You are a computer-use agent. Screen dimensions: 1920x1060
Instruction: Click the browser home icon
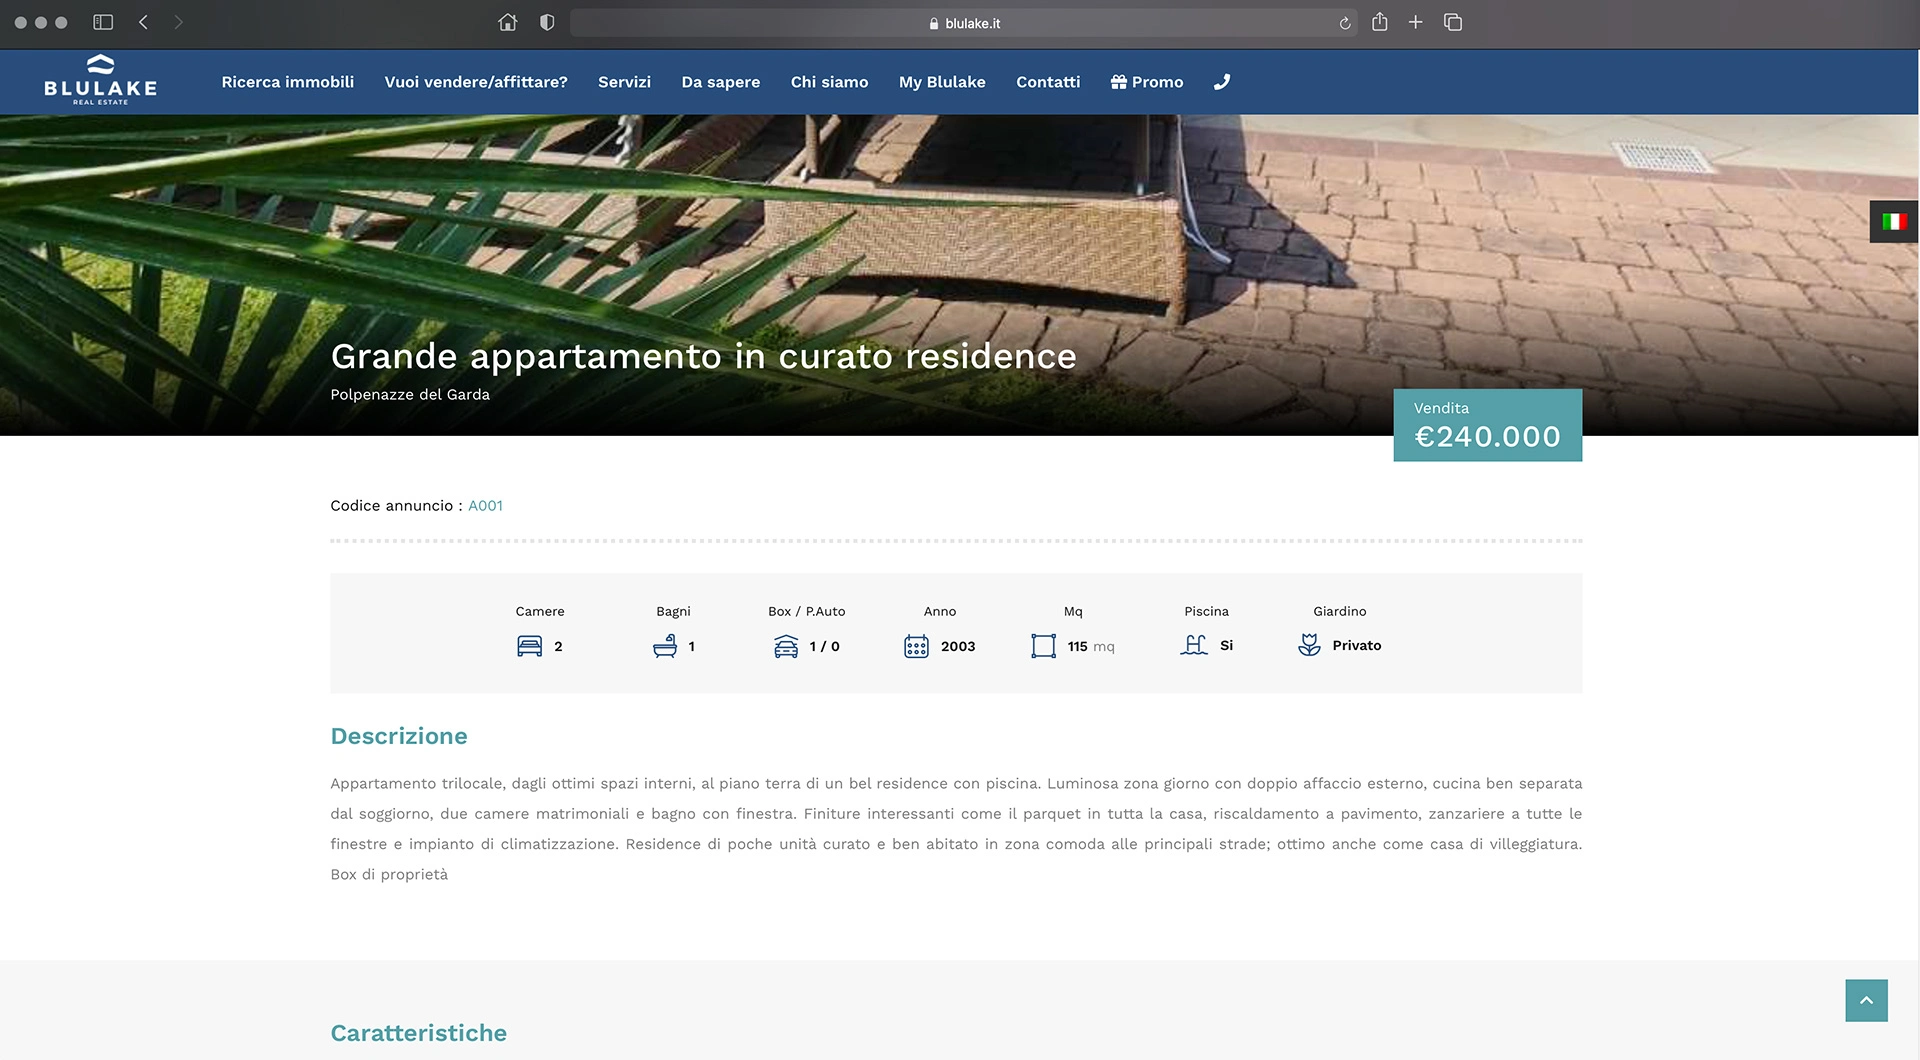click(508, 22)
